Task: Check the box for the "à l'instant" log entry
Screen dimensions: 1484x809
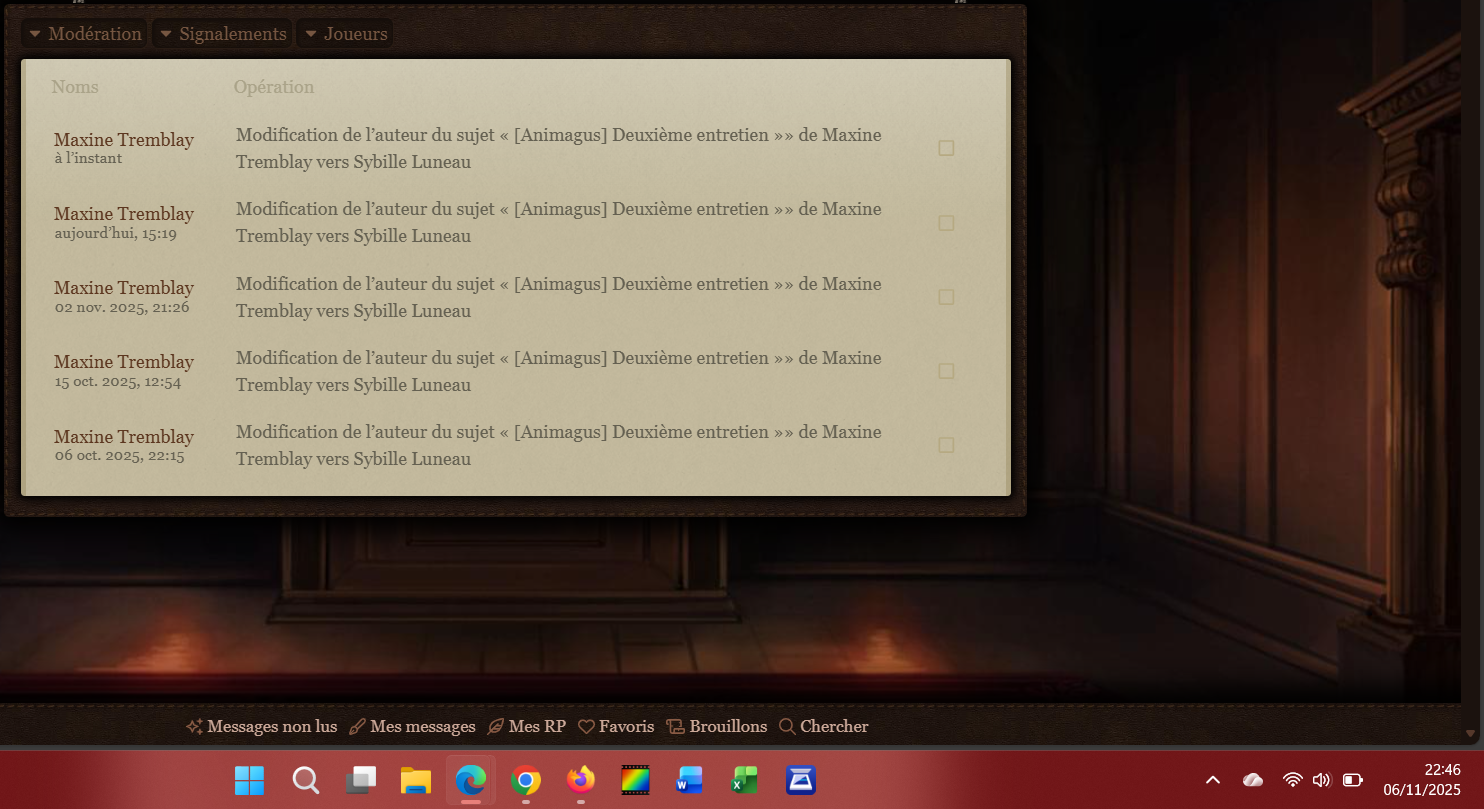Action: (x=946, y=148)
